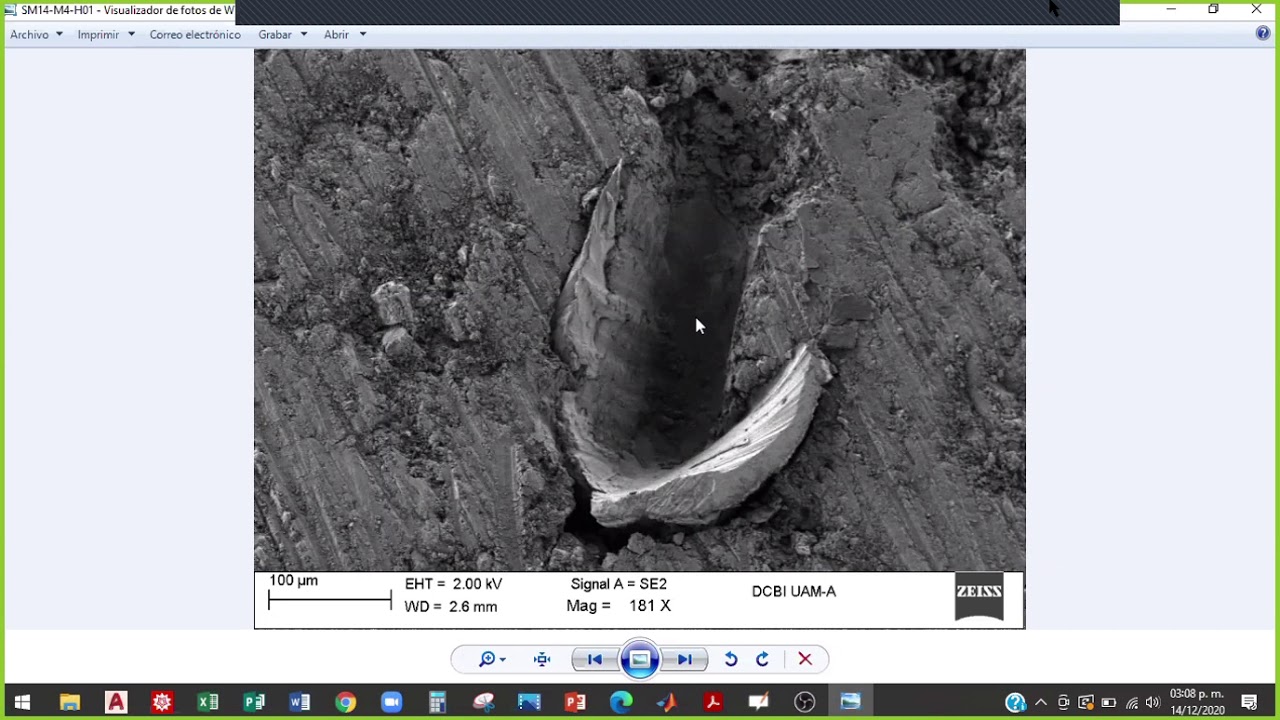Open Google Chrome from the taskbar
This screenshot has height=720, width=1280.
pos(346,702)
